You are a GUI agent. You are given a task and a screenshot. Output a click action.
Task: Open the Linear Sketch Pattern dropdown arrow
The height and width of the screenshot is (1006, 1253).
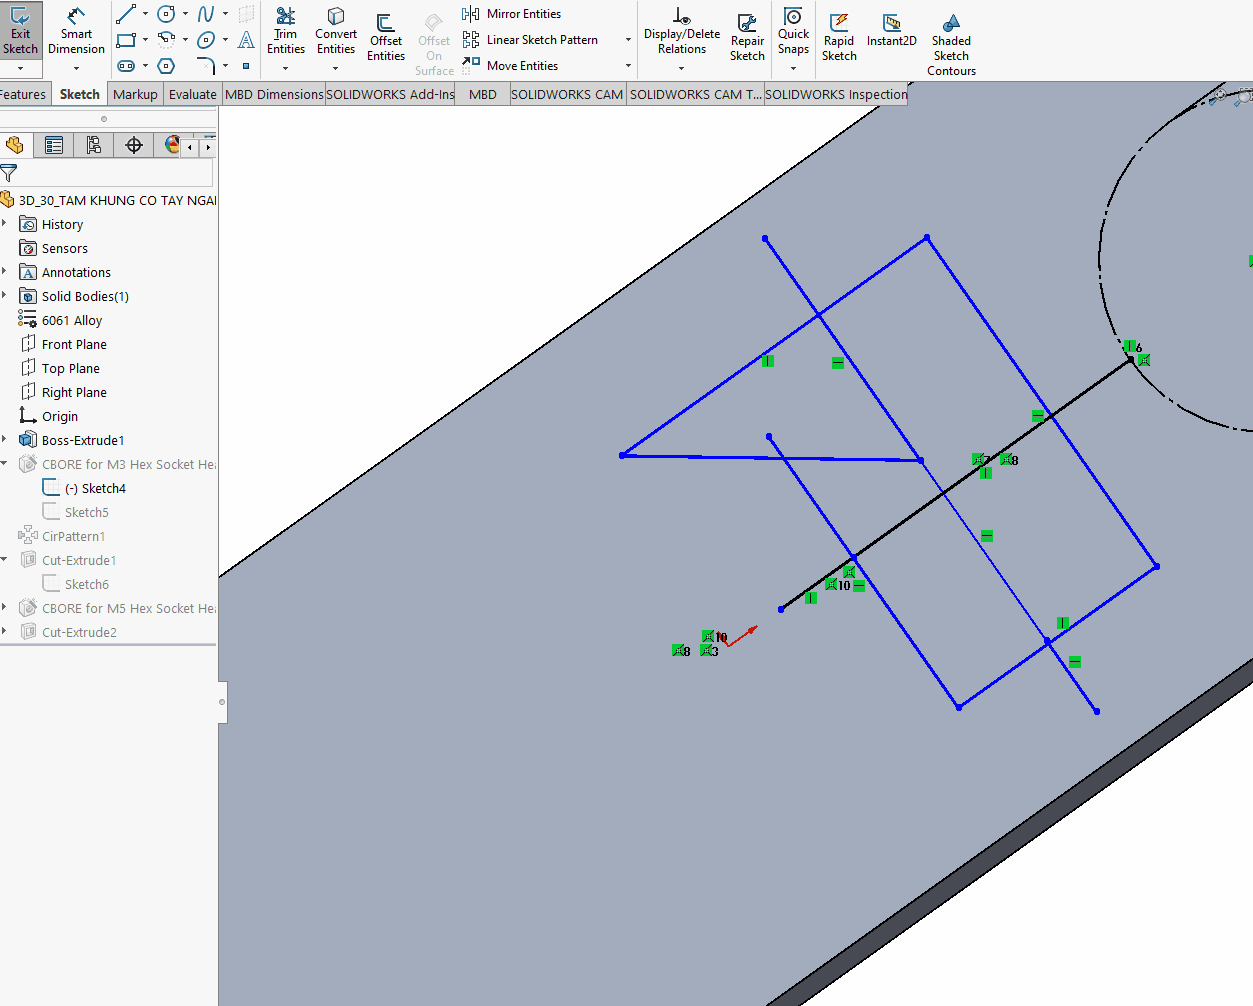point(628,40)
